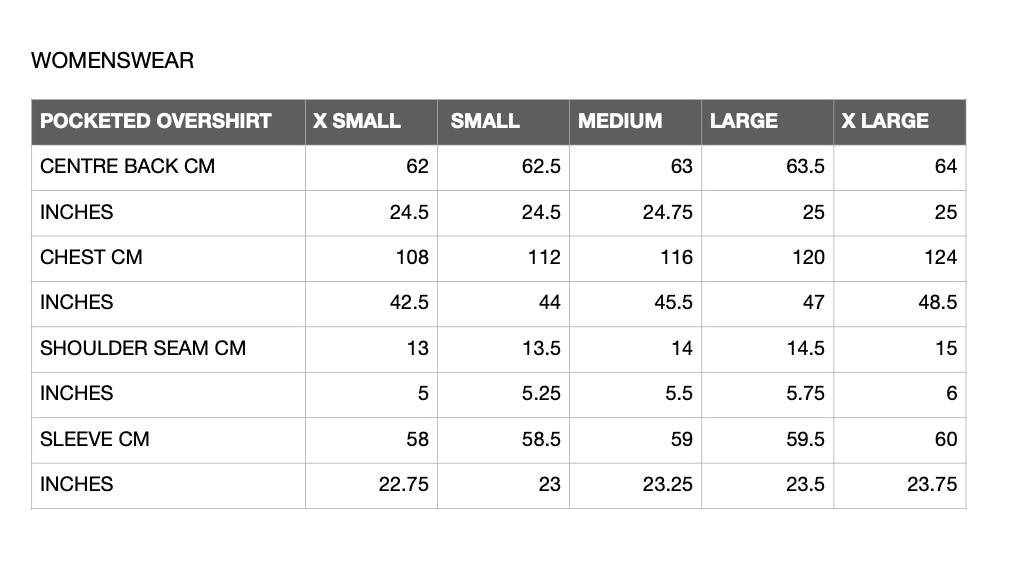This screenshot has height=571, width=1030.
Task: Select the cell with value 22.75
Action: coord(371,486)
